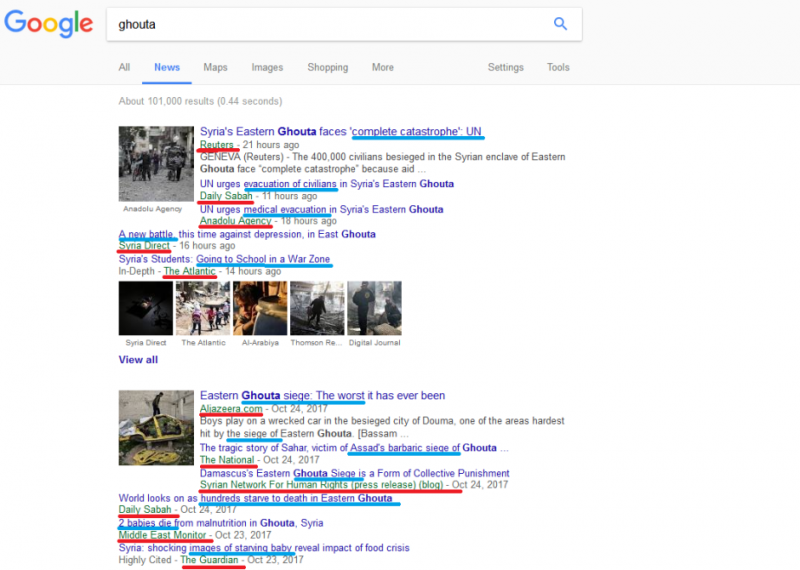
Task: Expand the More menu
Action: click(383, 67)
